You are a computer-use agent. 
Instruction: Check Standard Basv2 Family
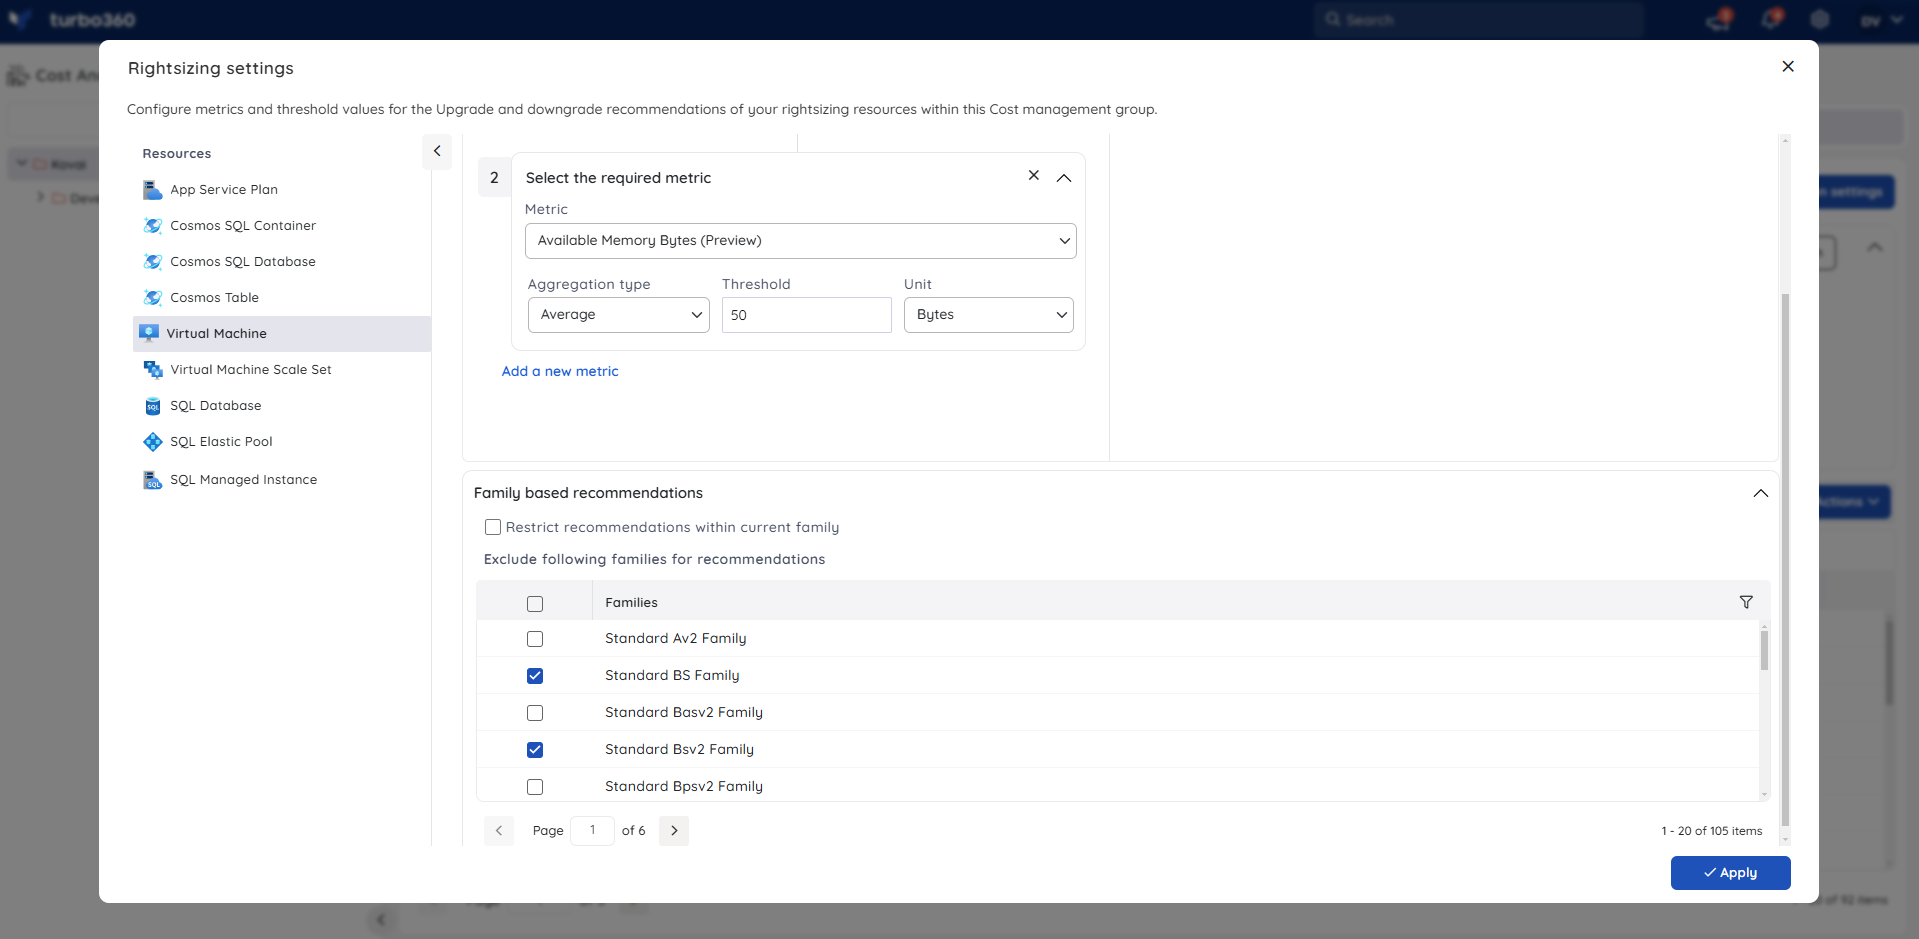tap(535, 713)
